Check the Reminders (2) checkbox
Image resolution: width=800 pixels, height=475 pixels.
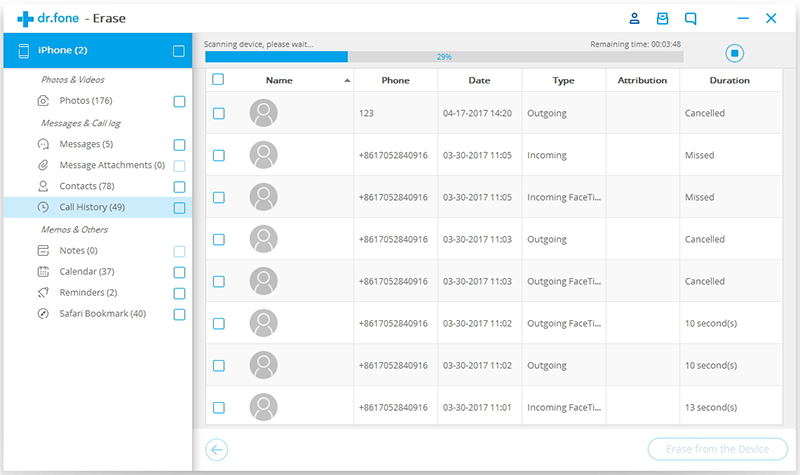[179, 293]
